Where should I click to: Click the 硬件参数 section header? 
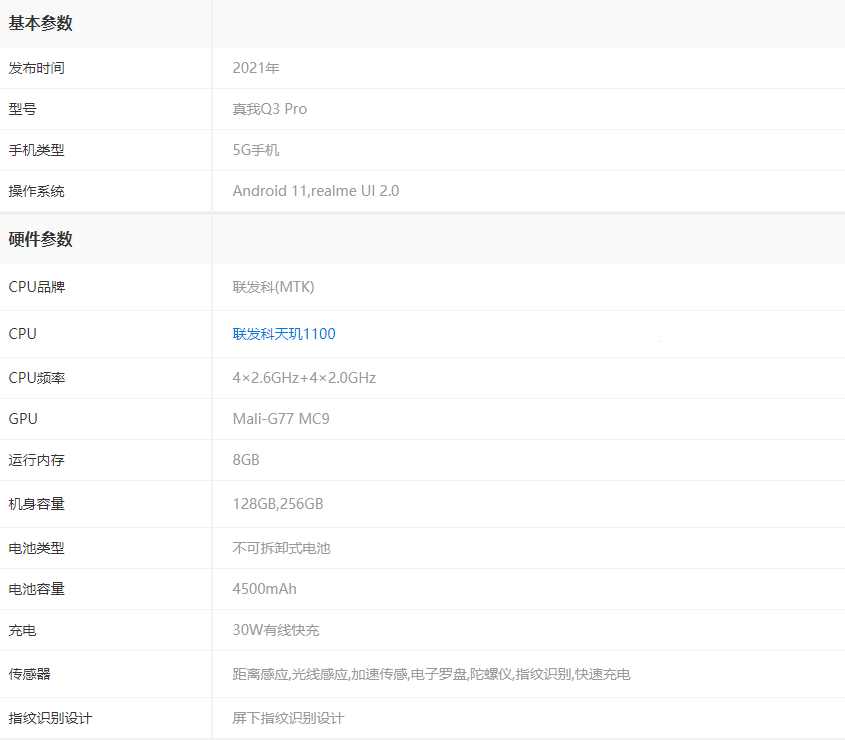pyautogui.click(x=41, y=240)
